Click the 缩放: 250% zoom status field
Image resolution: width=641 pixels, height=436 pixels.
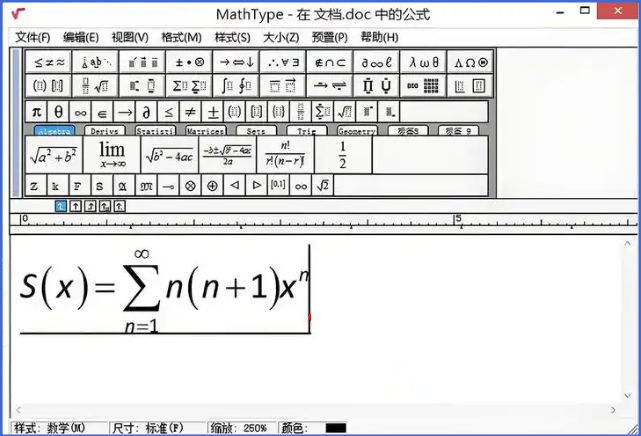click(x=242, y=428)
